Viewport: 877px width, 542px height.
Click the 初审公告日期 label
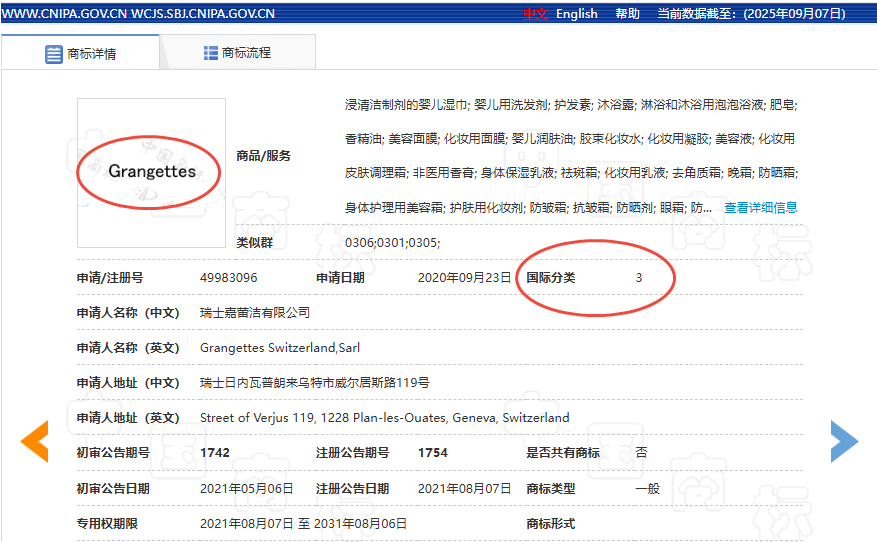point(113,488)
